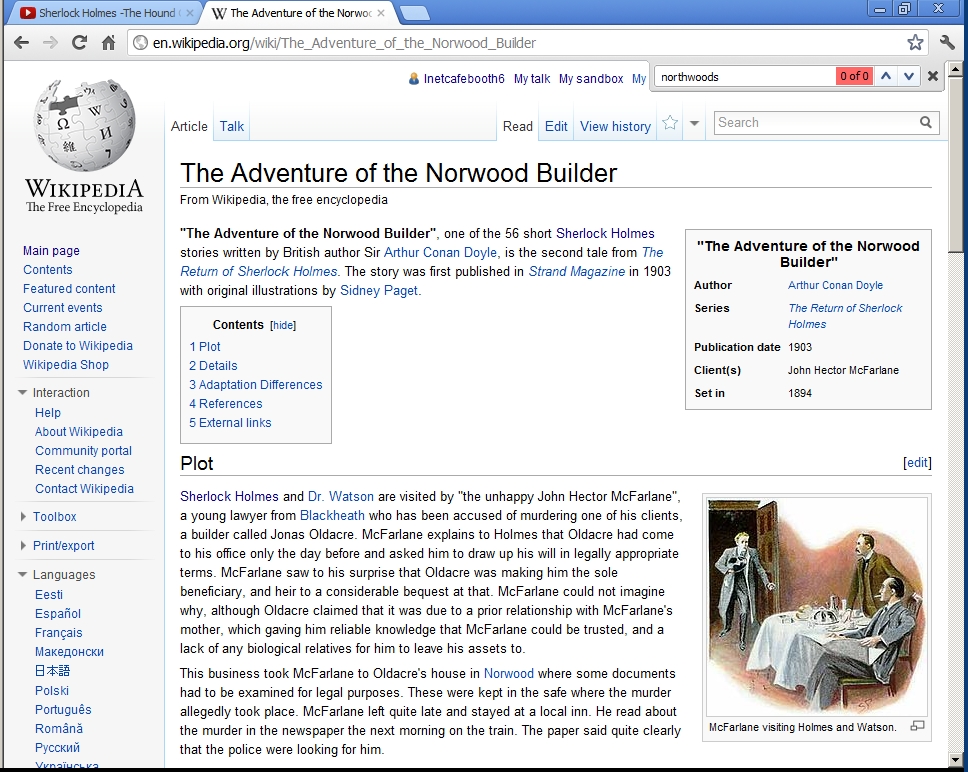Screen dimensions: 968x772
Task: Close the Sherlock Holmes YouTube tab
Action: pyautogui.click(x=190, y=12)
